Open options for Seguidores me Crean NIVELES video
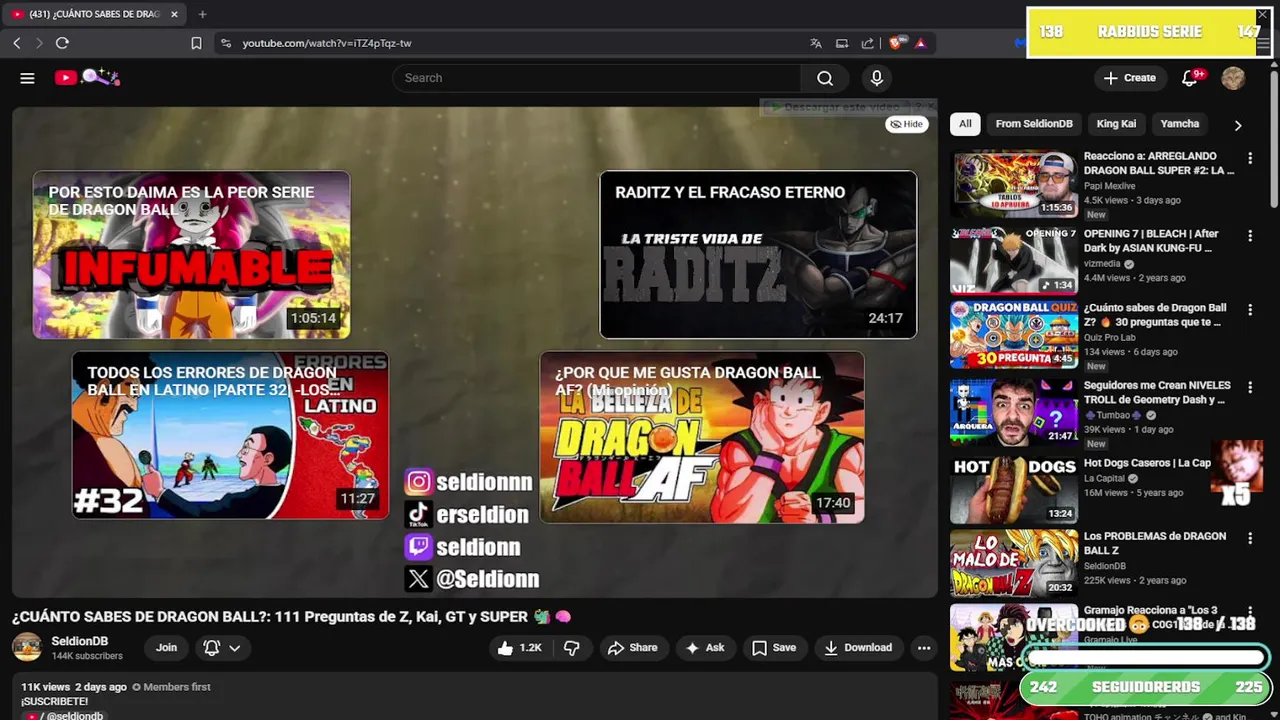Image resolution: width=1280 pixels, height=720 pixels. [x=1250, y=388]
